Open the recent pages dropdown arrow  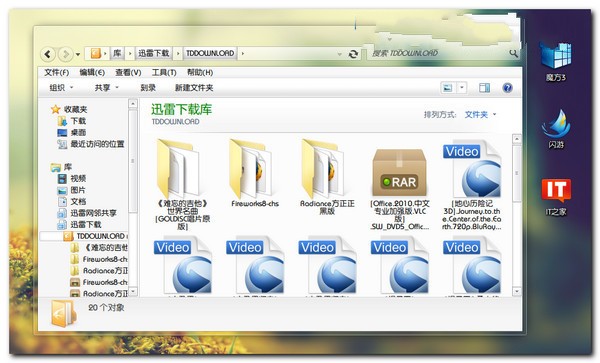pyautogui.click(x=78, y=54)
